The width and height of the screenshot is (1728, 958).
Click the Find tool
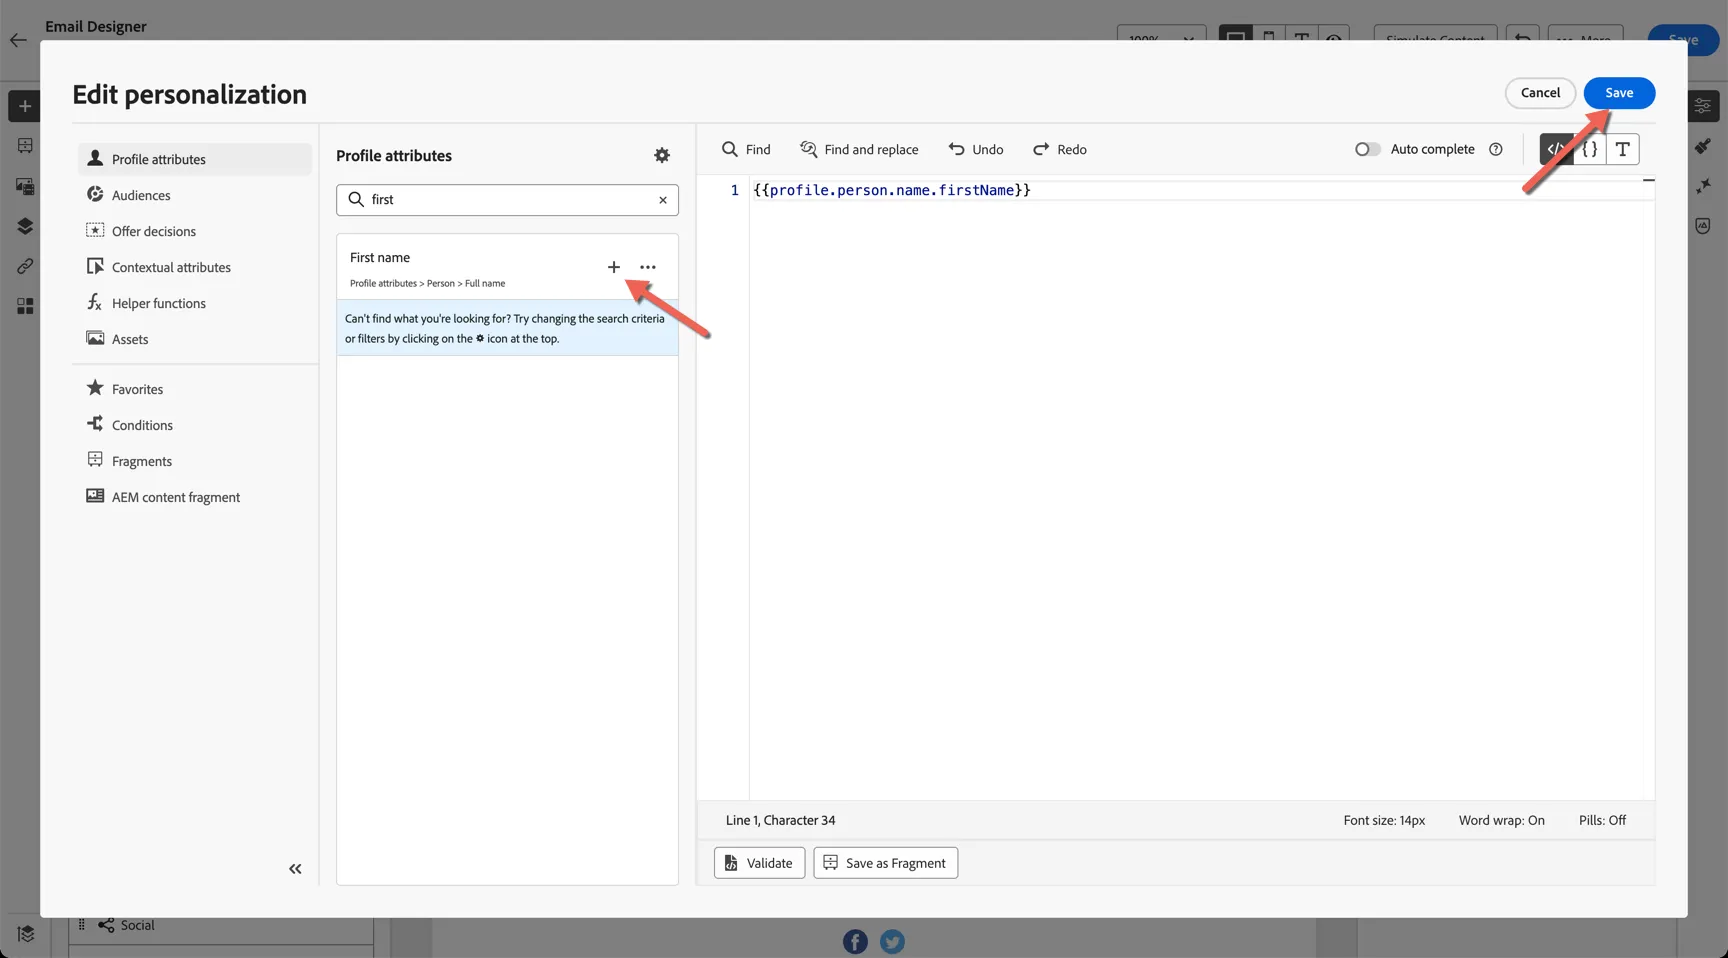pos(746,149)
